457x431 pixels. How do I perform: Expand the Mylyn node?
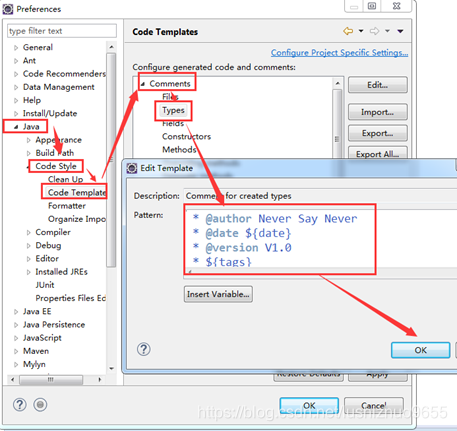pyautogui.click(x=16, y=364)
